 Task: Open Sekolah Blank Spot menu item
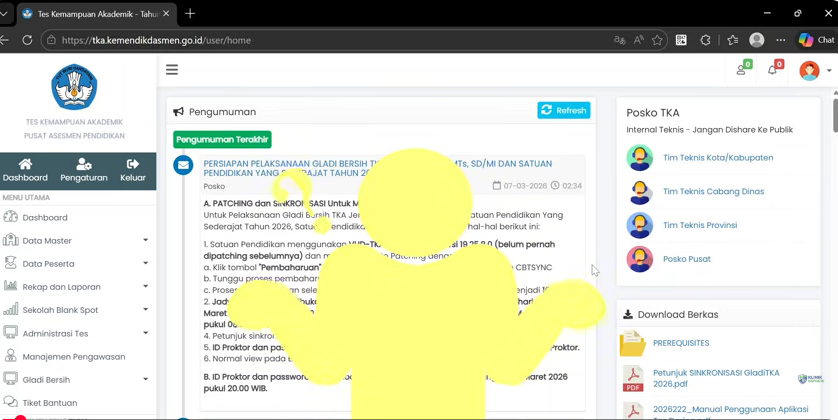pyautogui.click(x=60, y=310)
